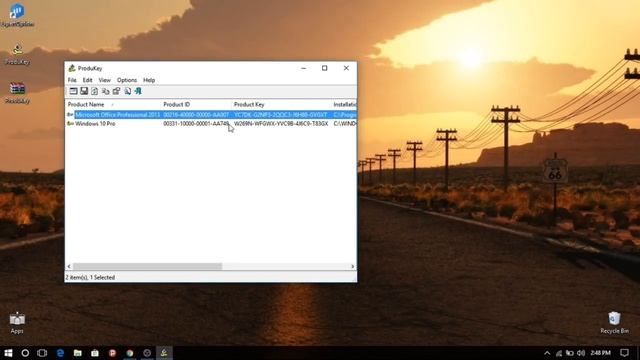Open the Action Center notifications icon
Viewport: 640px width, 360px height.
pyautogui.click(x=624, y=353)
